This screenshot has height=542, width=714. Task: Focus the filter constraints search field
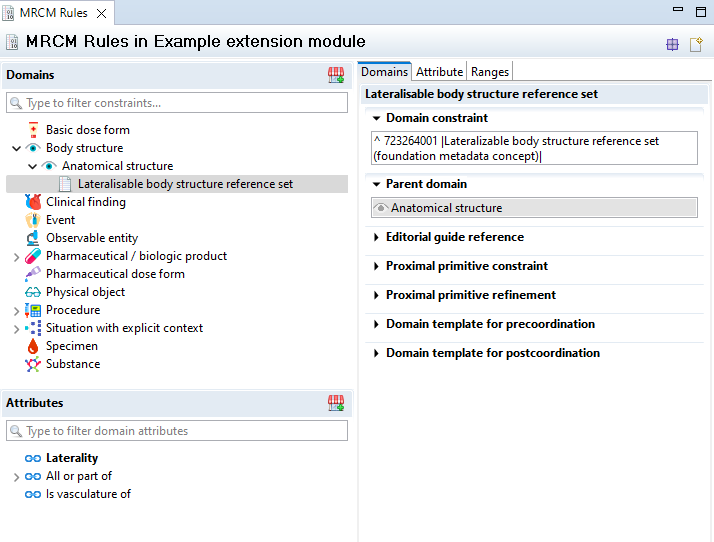coord(177,103)
